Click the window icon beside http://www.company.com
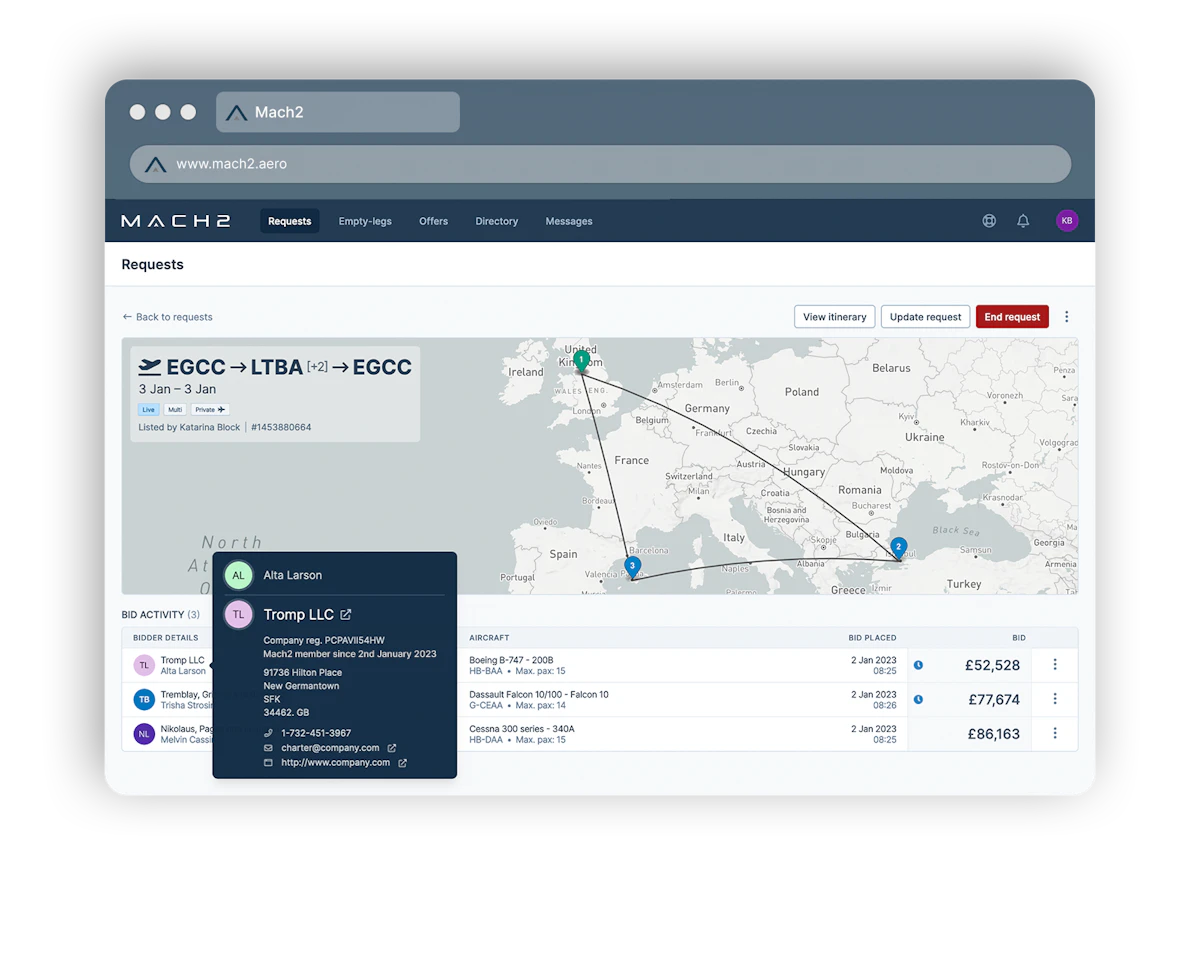 click(x=268, y=763)
